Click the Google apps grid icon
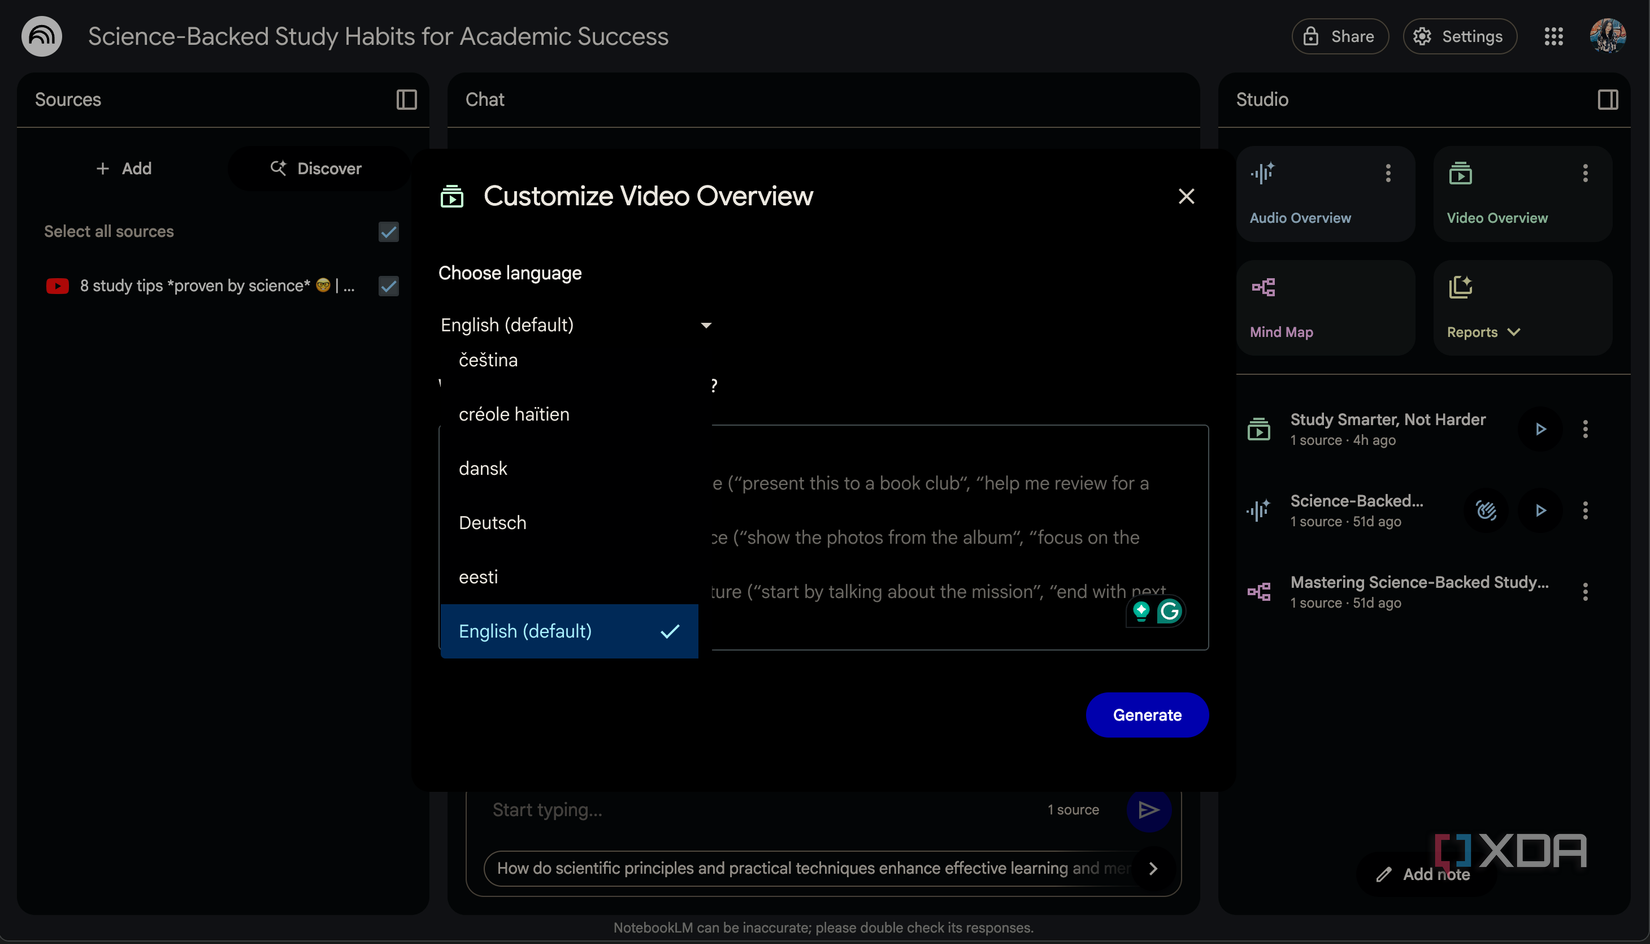 click(1553, 36)
